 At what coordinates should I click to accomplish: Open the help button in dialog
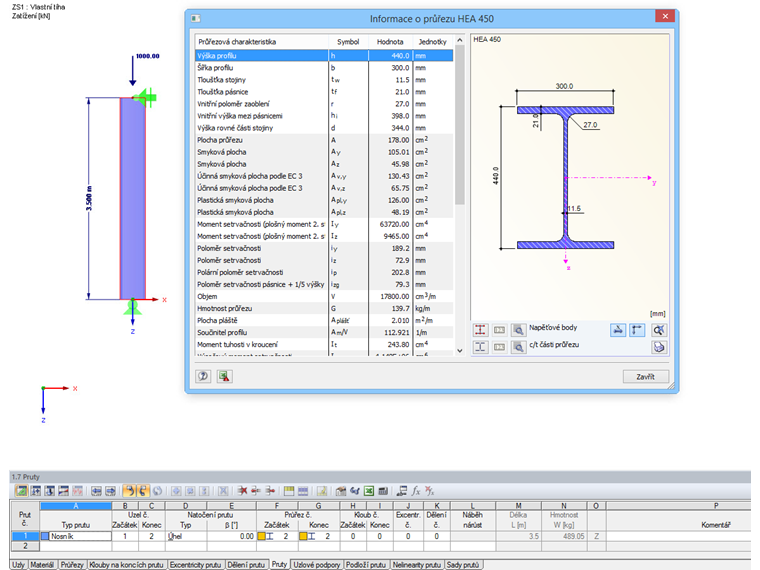pos(203,376)
